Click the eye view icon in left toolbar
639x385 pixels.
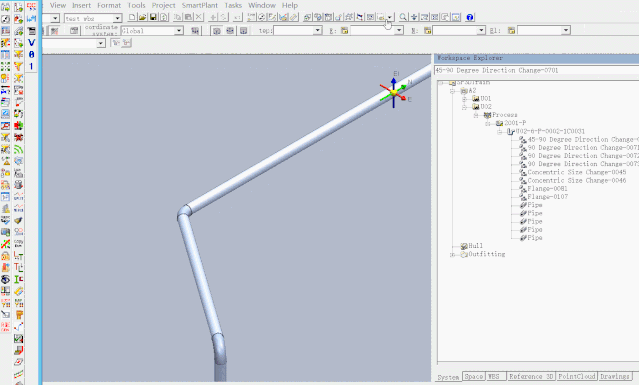coord(5,279)
